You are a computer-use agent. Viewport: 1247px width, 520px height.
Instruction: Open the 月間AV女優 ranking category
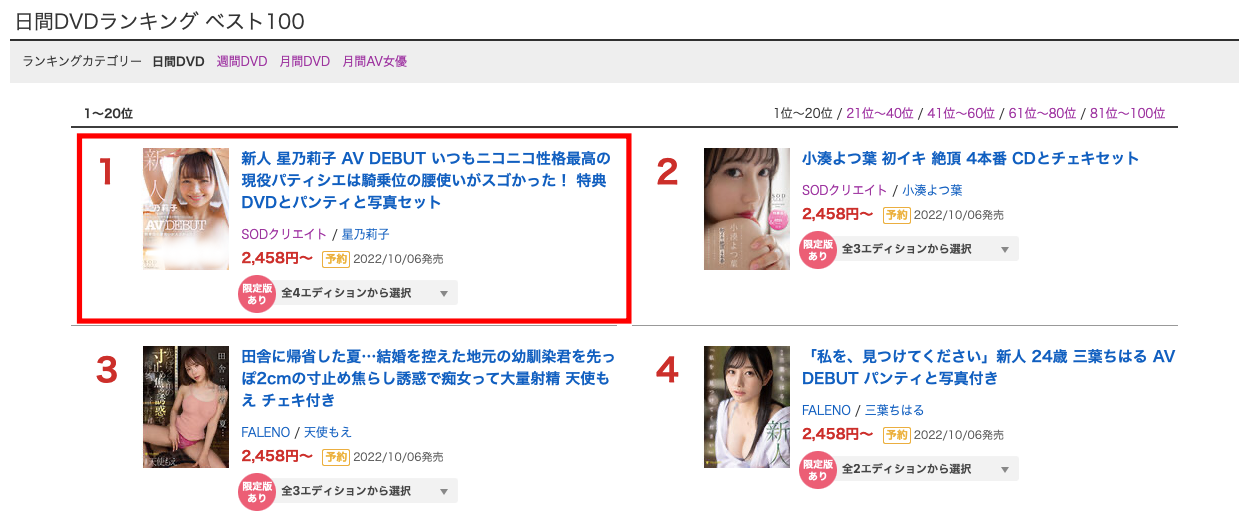(375, 61)
